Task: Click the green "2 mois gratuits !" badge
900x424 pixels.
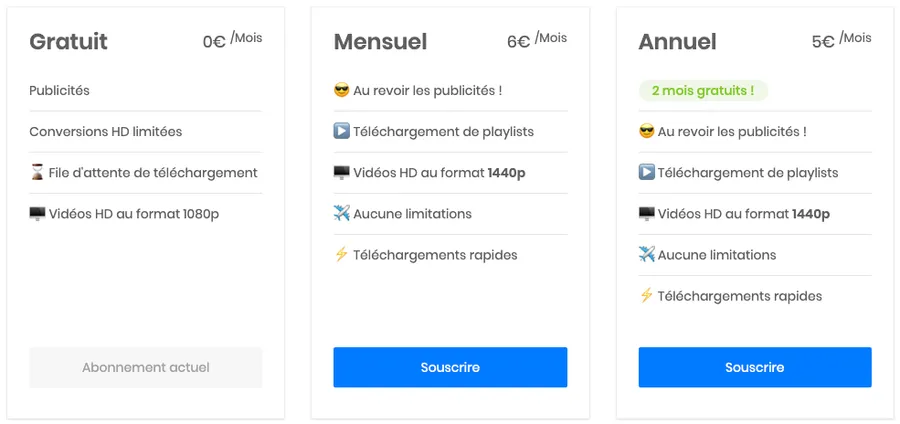Action: (703, 90)
